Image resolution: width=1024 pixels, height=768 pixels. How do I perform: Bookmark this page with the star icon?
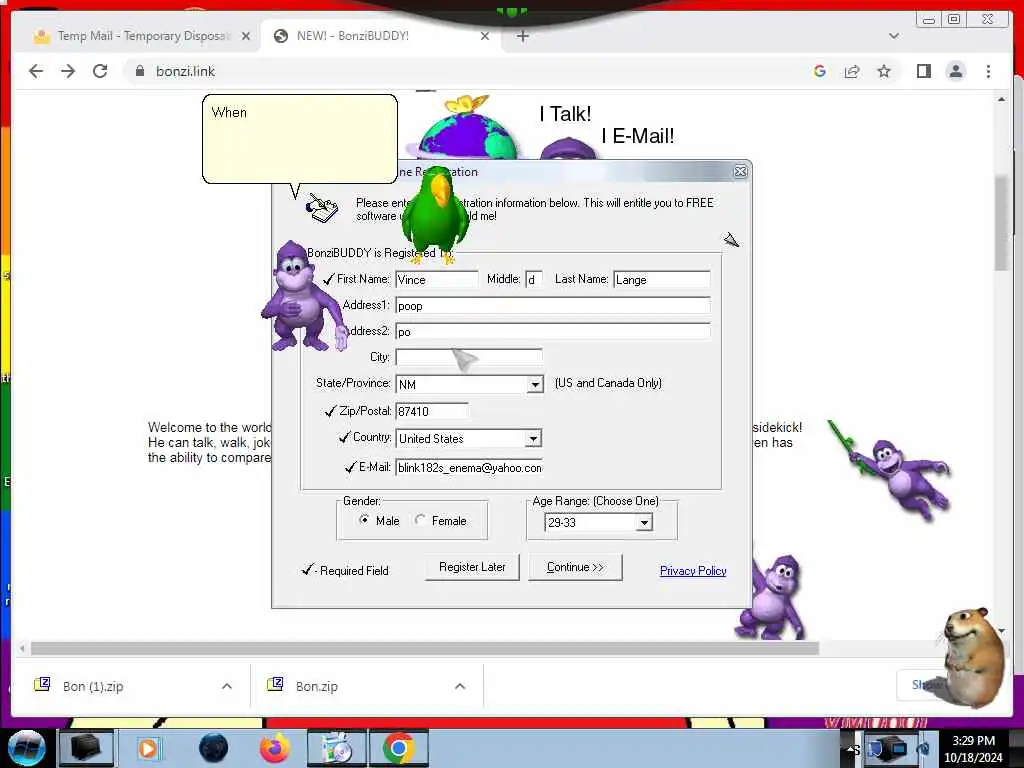884,71
